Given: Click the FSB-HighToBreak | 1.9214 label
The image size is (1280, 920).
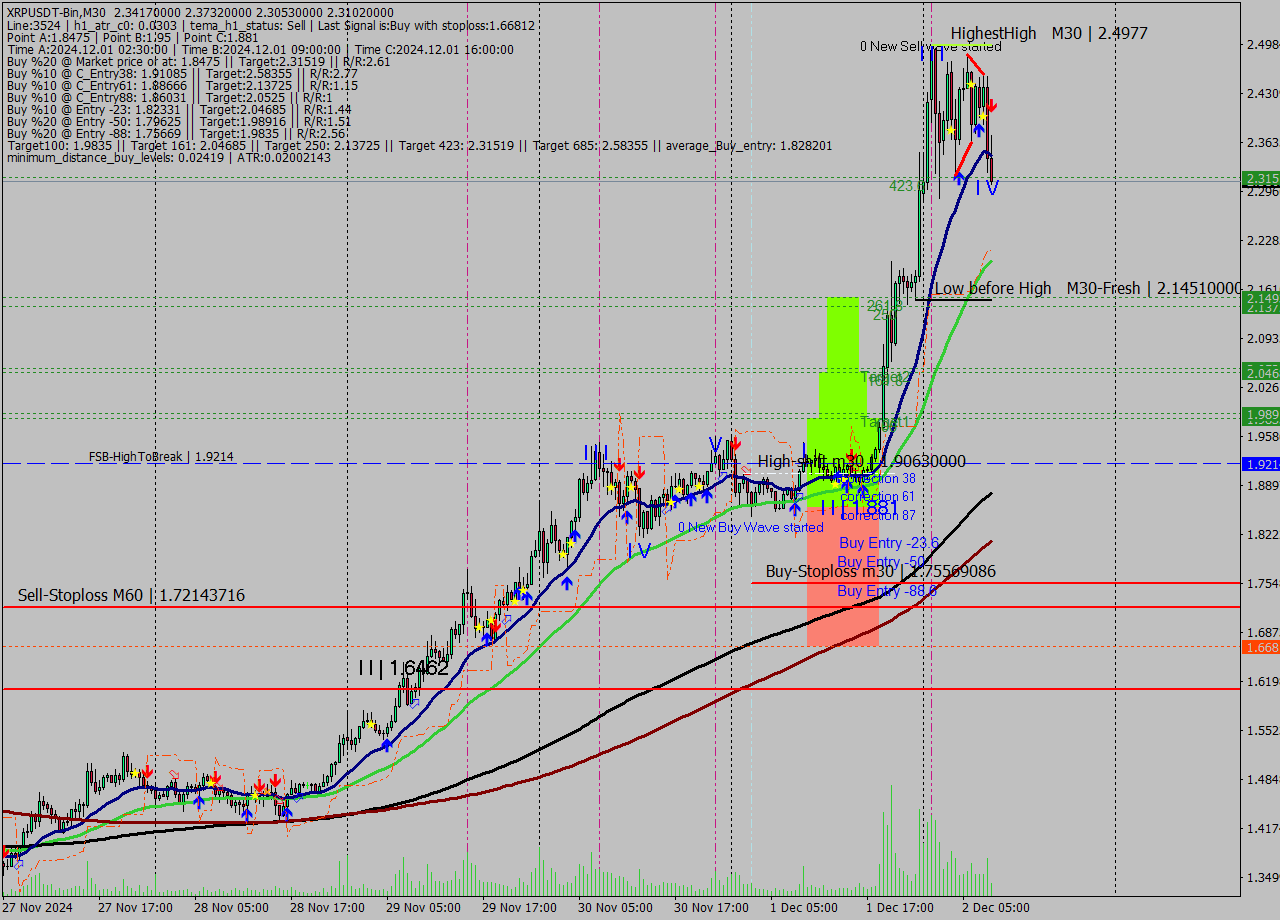Looking at the screenshot, I should pos(161,457).
